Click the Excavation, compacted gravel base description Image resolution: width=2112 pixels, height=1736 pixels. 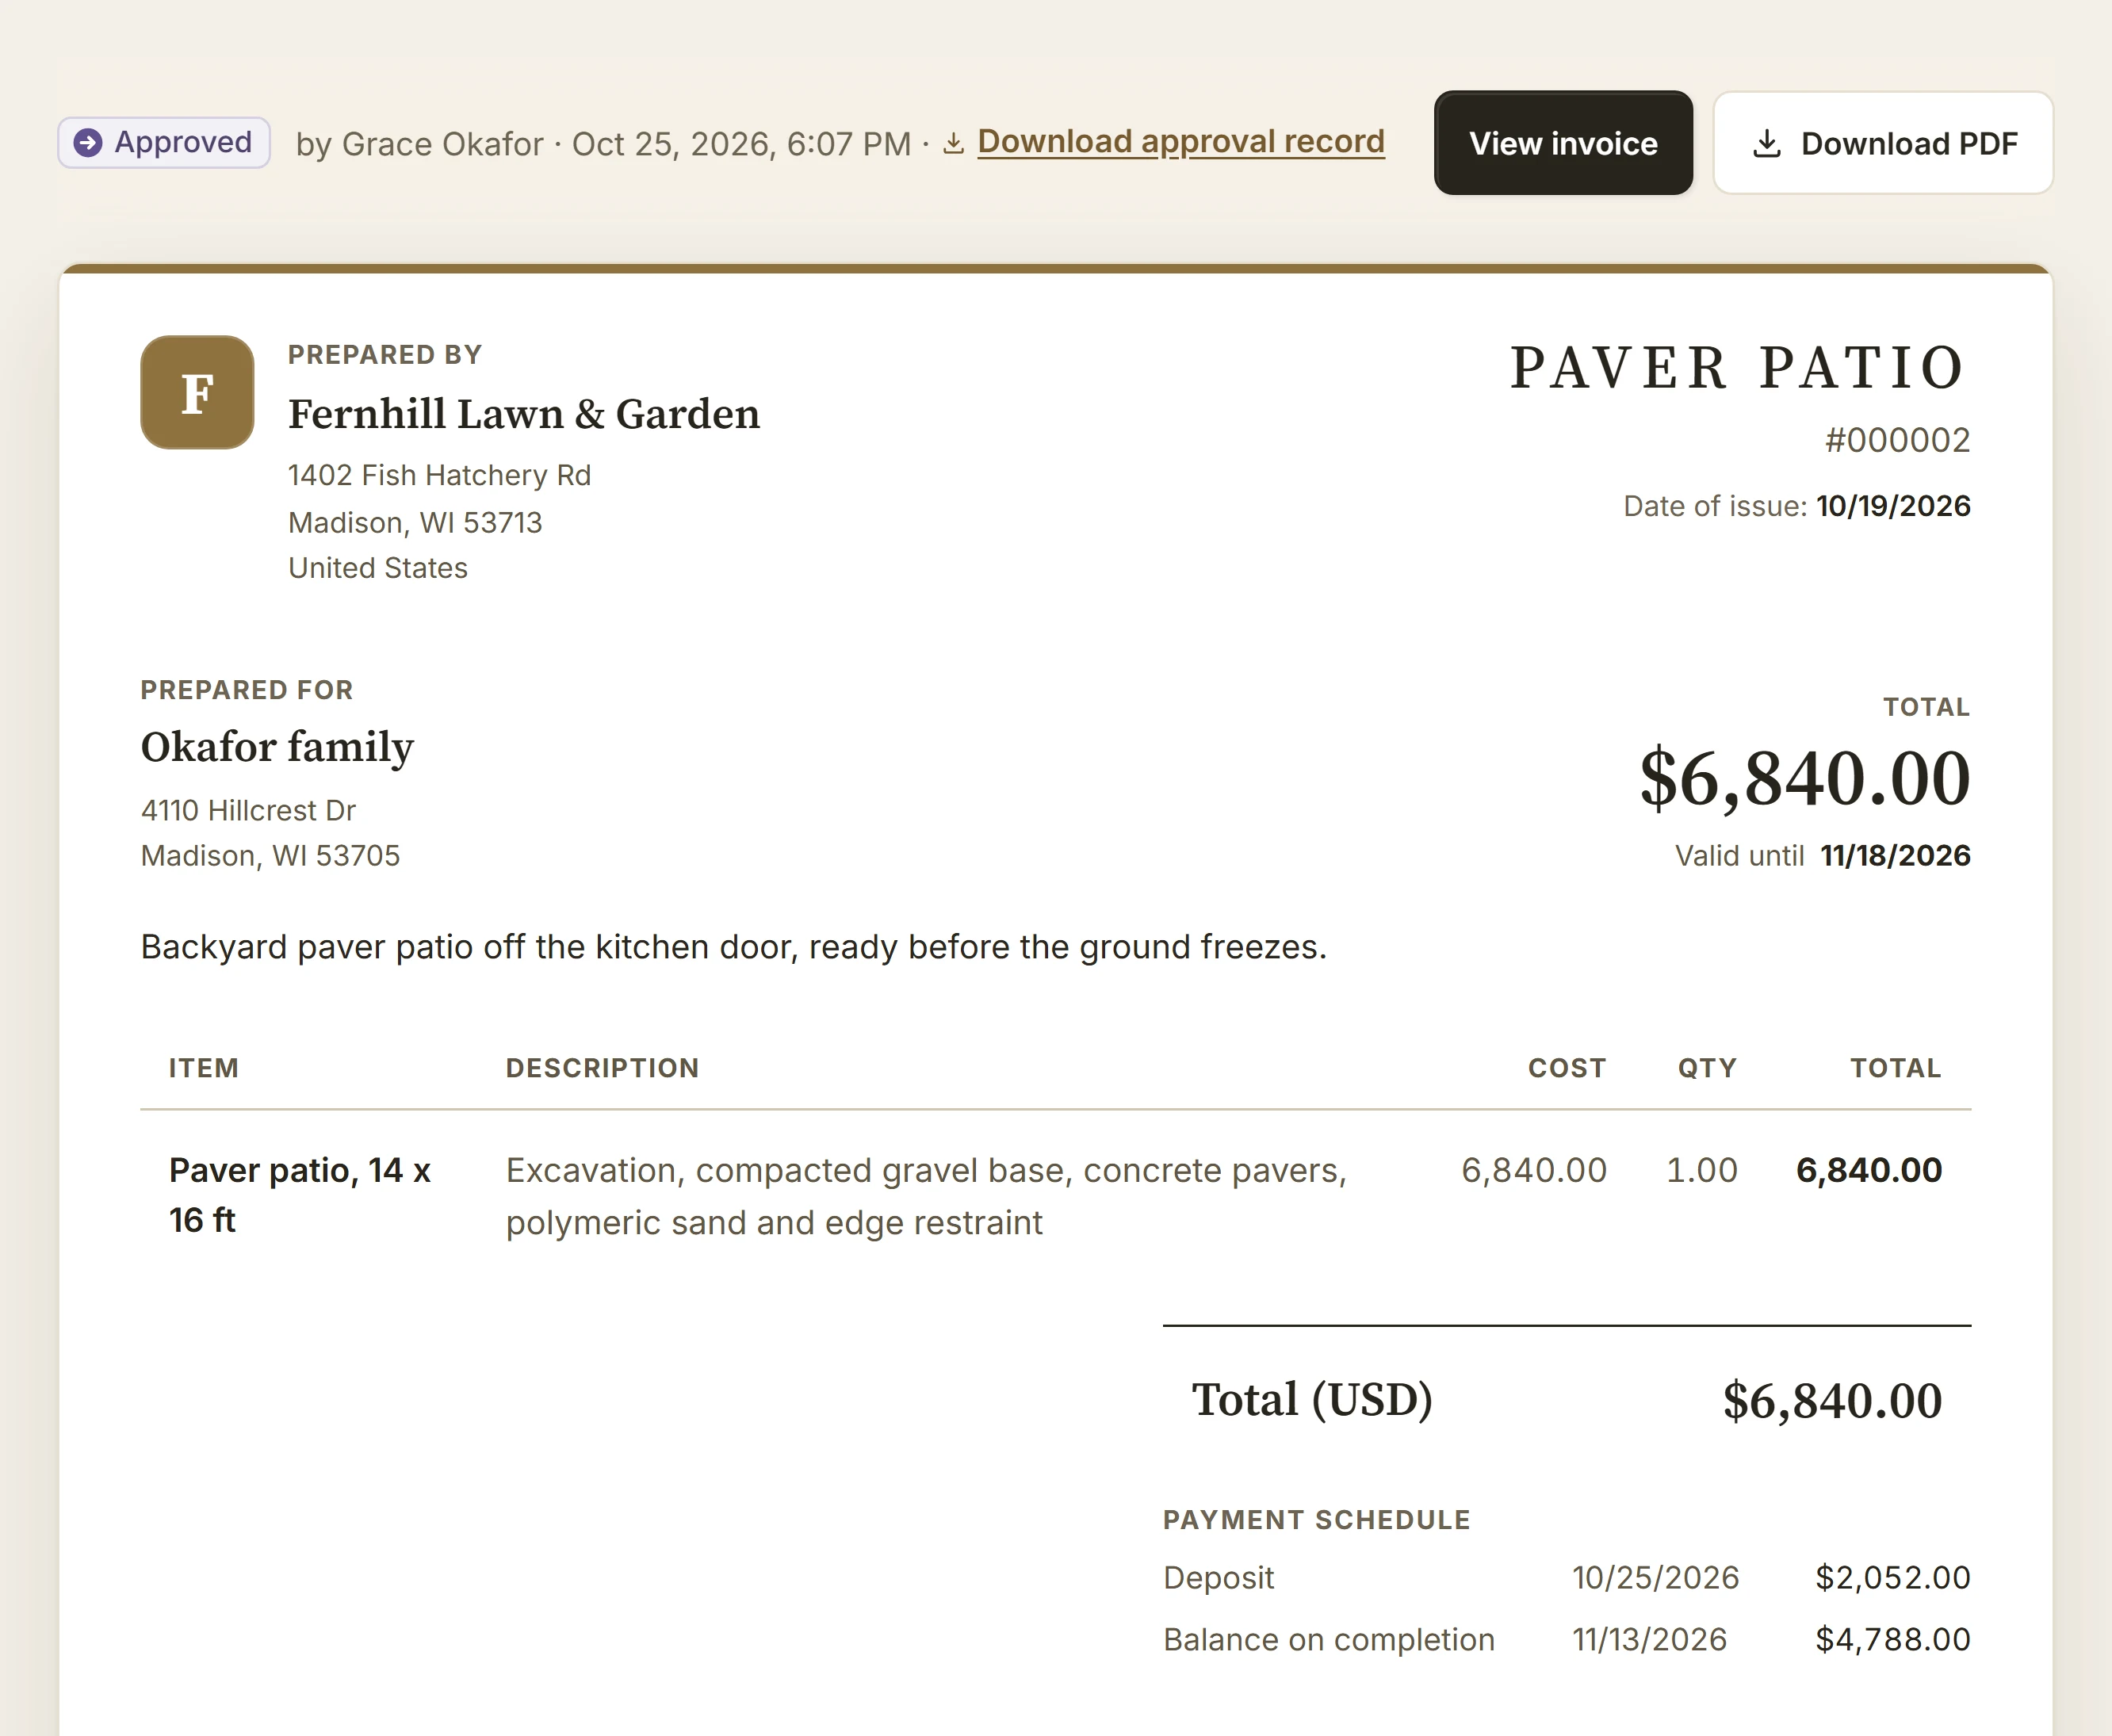click(926, 1196)
